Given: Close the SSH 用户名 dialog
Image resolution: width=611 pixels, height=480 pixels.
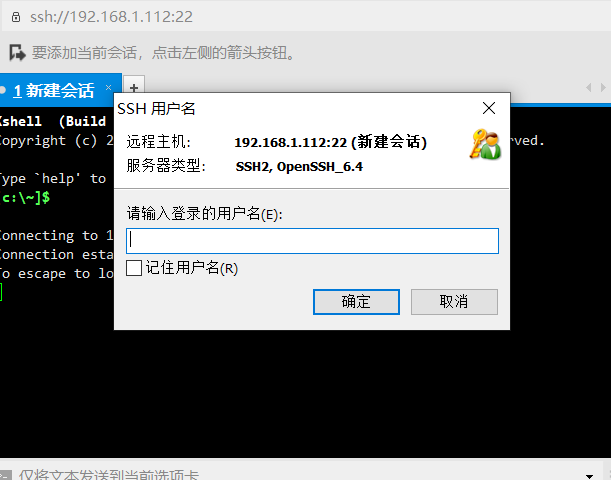Looking at the screenshot, I should pos(489,108).
